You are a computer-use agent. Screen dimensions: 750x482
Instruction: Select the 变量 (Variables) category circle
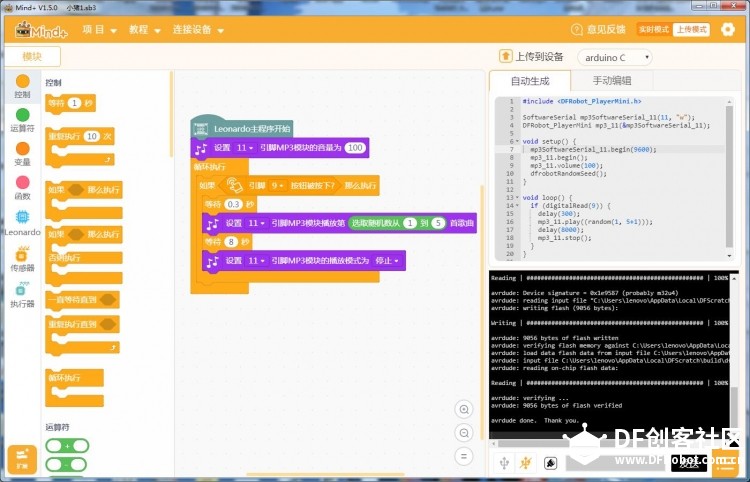pos(22,149)
